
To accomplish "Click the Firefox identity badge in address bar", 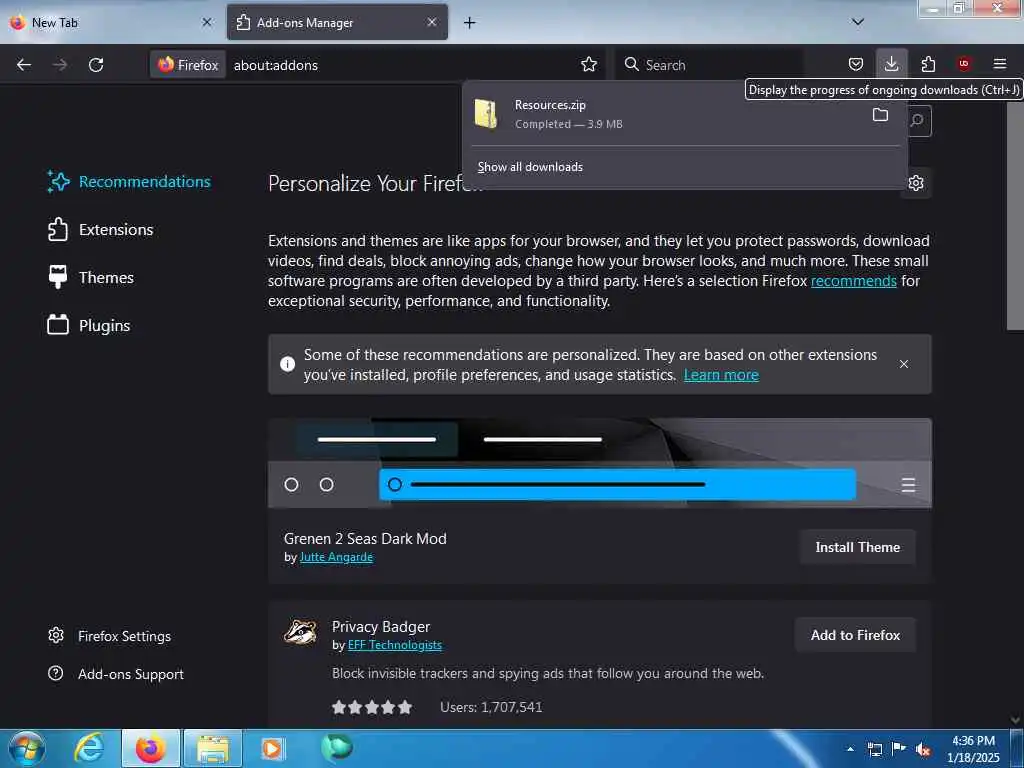I will (x=188, y=65).
